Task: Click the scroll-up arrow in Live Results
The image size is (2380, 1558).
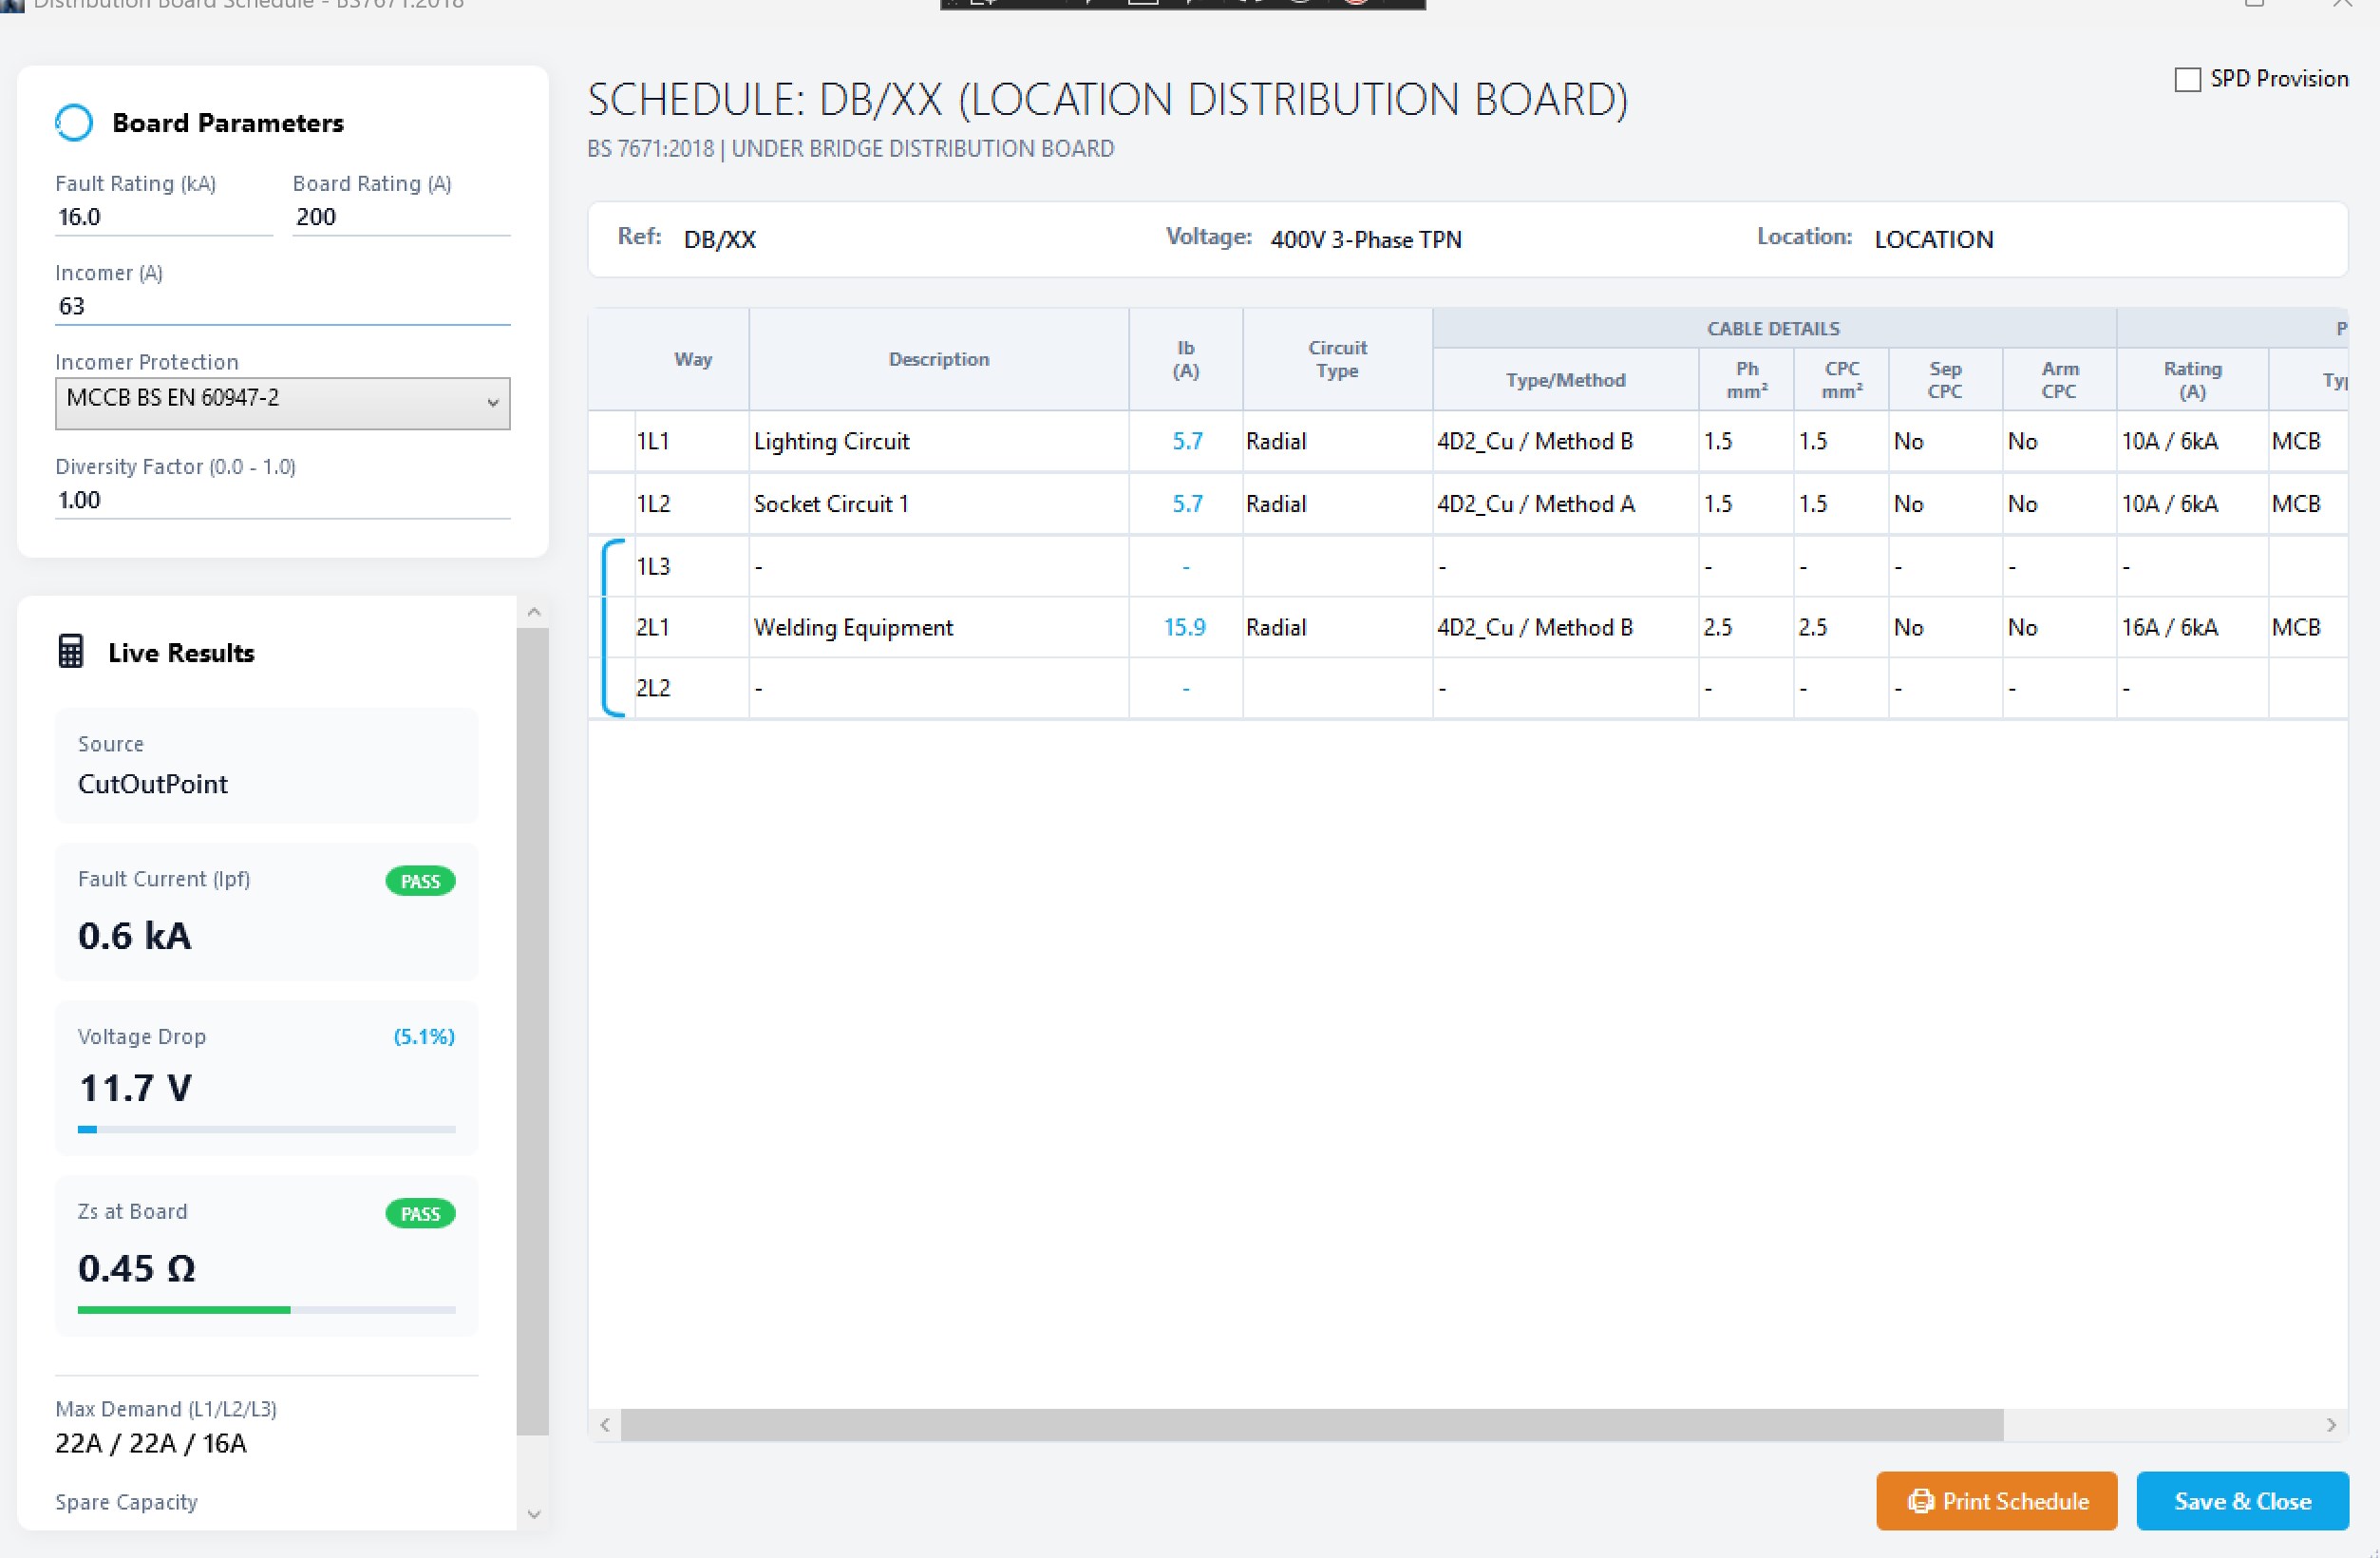Action: click(533, 612)
